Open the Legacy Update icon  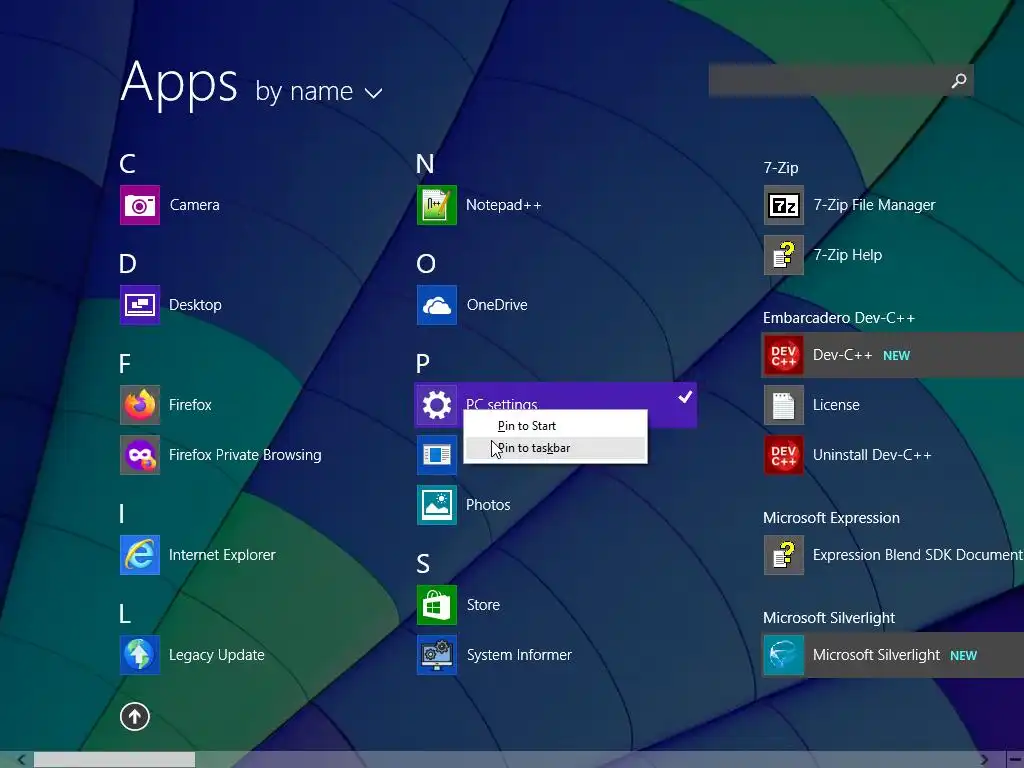click(140, 655)
